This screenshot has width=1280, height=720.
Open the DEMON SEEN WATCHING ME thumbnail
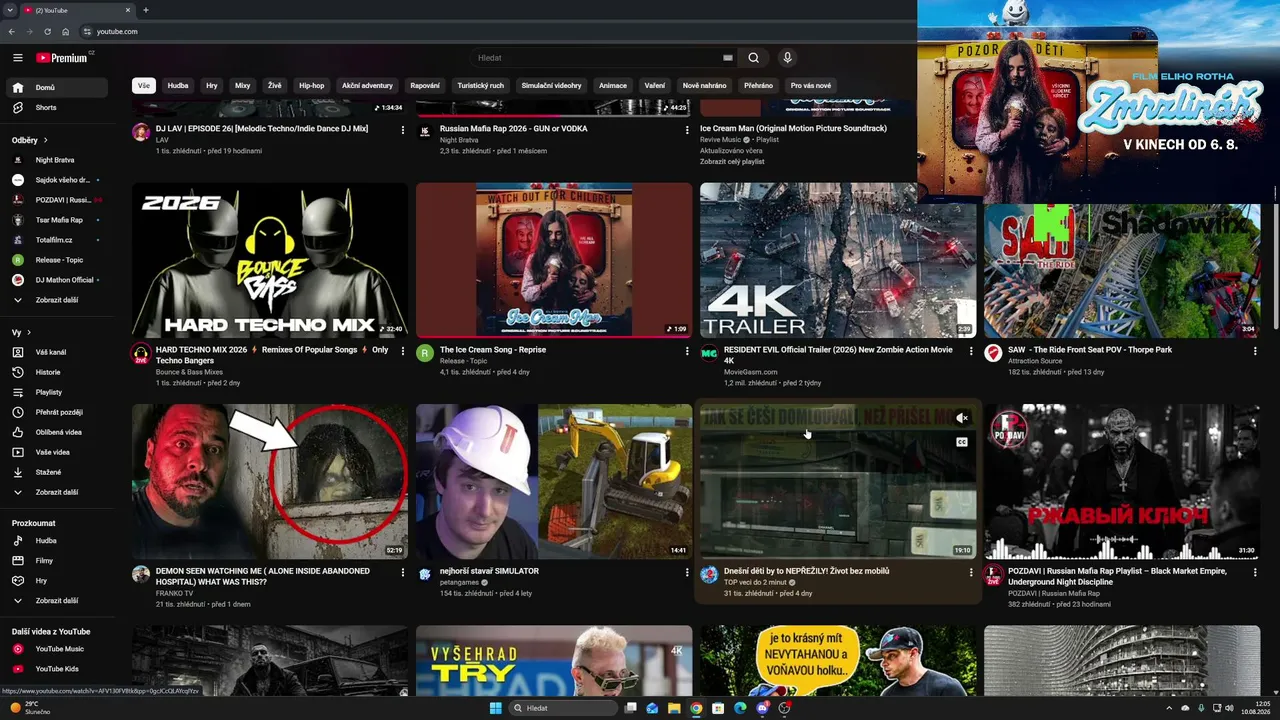[270, 481]
